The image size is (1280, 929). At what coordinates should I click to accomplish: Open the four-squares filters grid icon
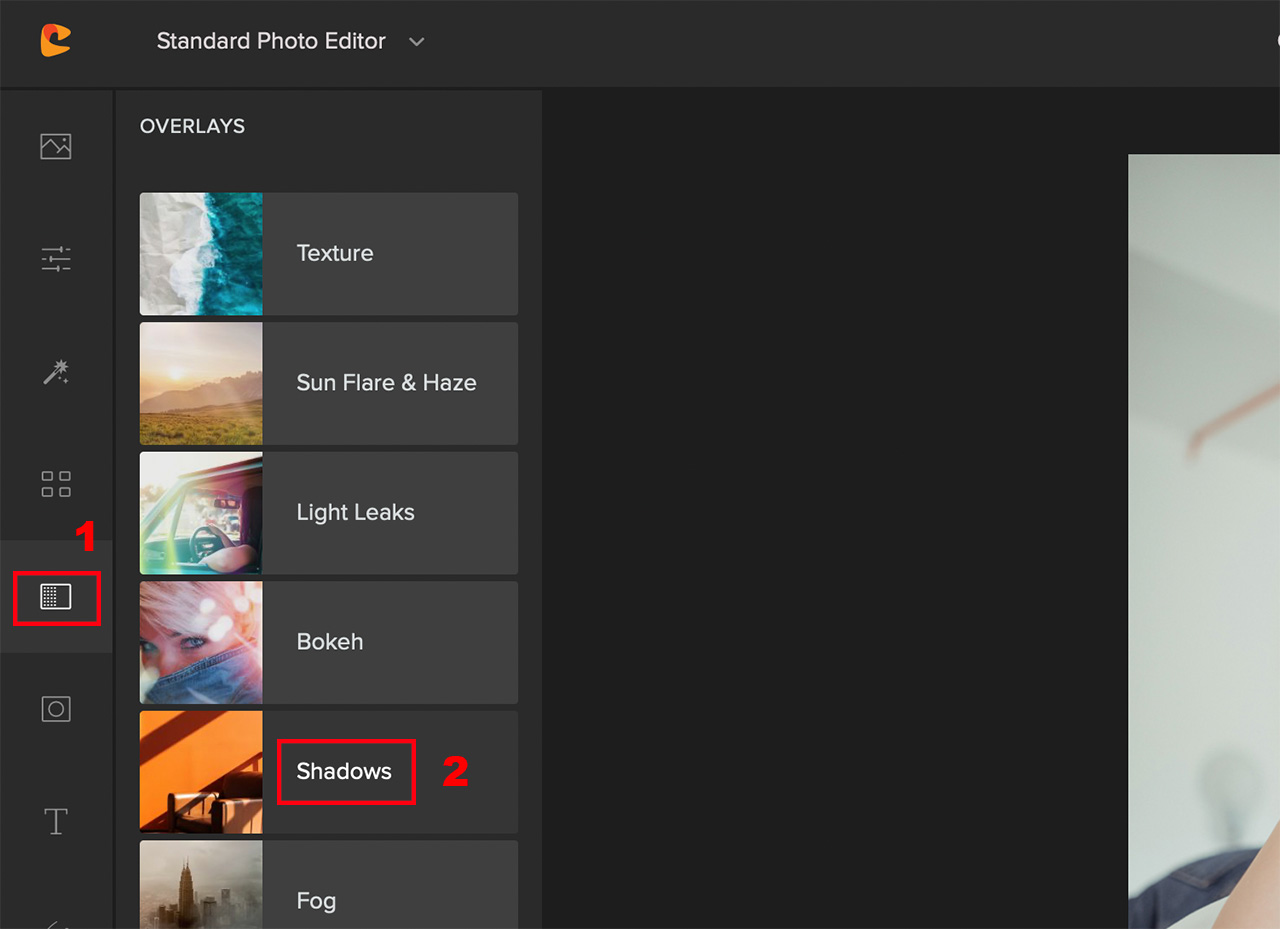pos(56,484)
